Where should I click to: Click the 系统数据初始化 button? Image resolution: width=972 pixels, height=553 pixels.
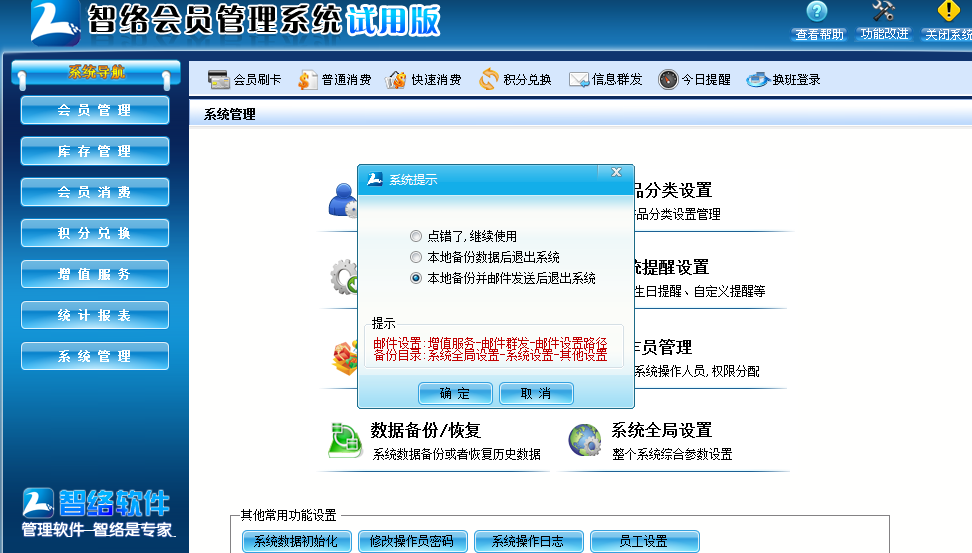[296, 541]
